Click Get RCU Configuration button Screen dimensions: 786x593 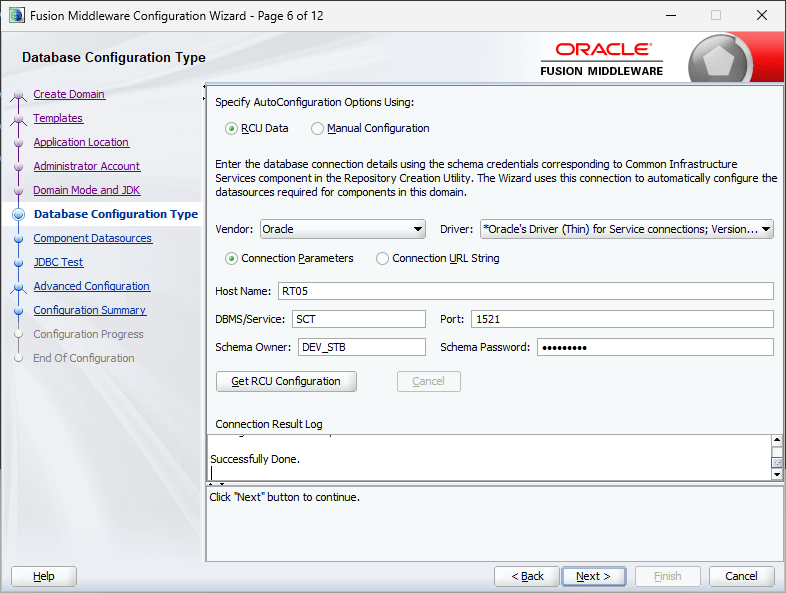(286, 381)
